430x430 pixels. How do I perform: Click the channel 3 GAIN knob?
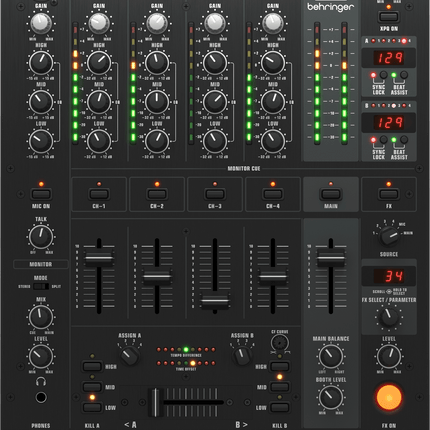pyautogui.click(x=215, y=23)
